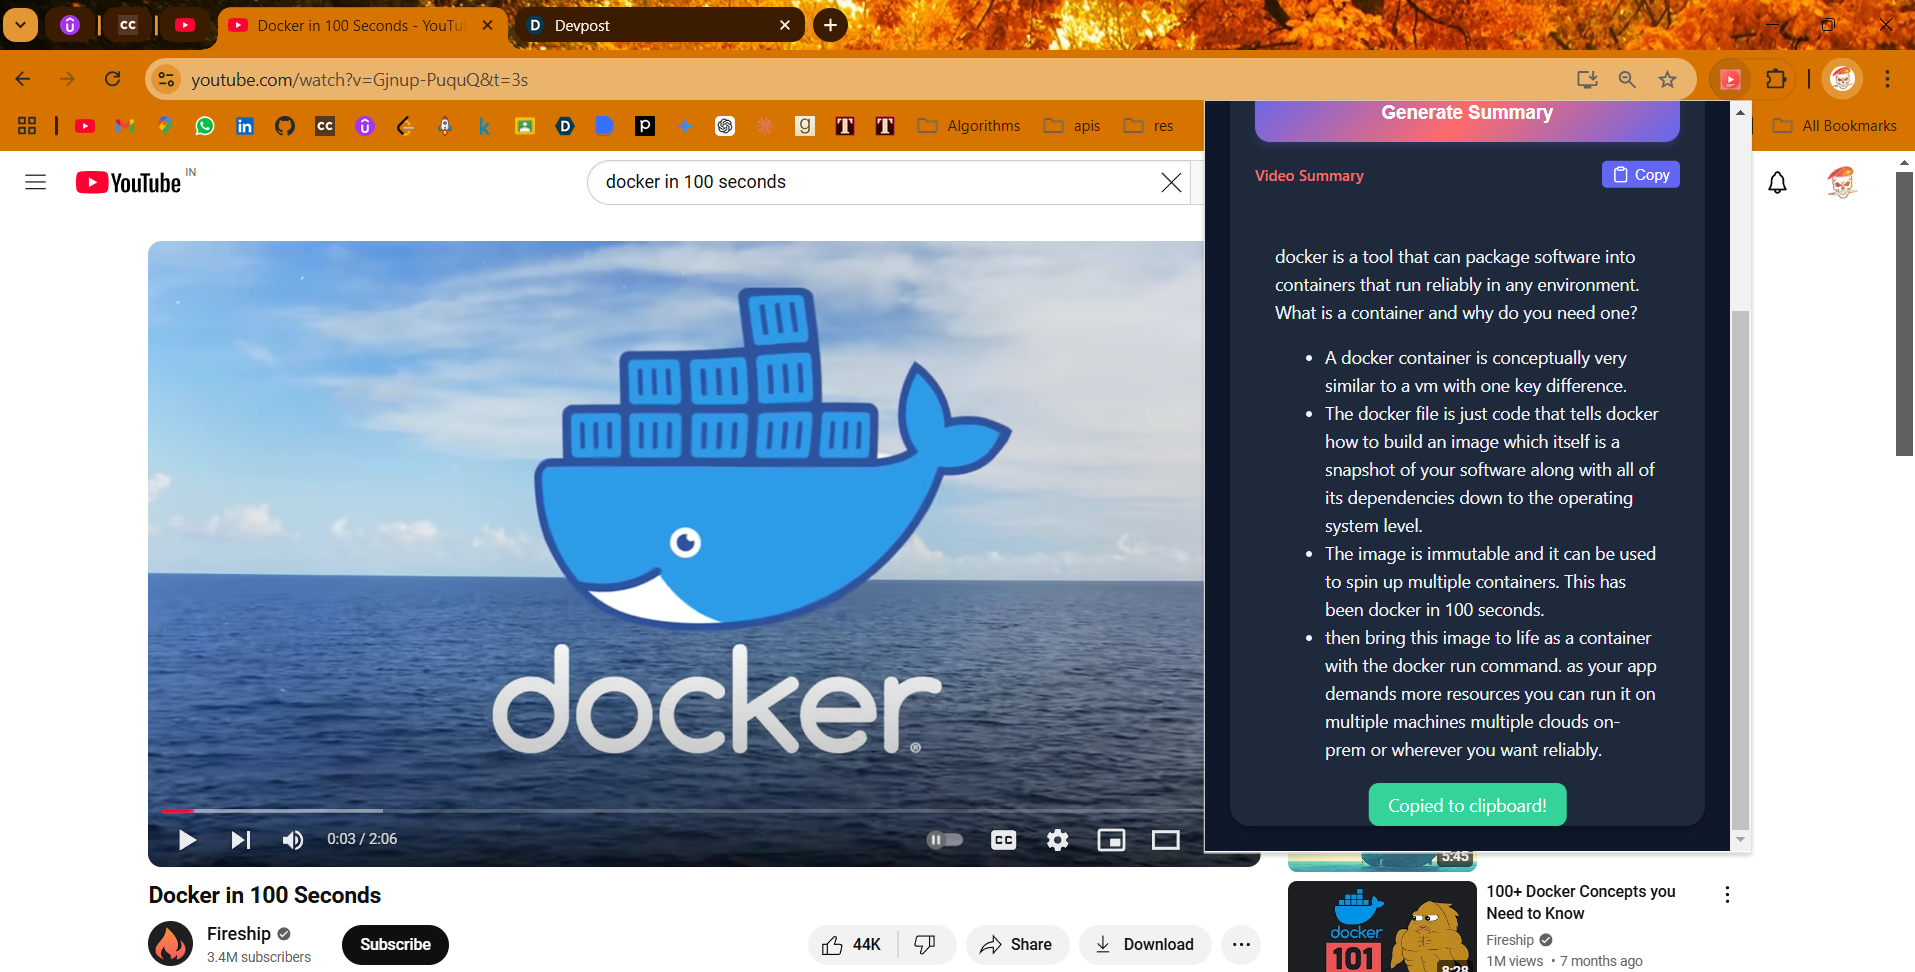The width and height of the screenshot is (1915, 972).
Task: Open the bookmarks apps grid
Action: click(27, 126)
